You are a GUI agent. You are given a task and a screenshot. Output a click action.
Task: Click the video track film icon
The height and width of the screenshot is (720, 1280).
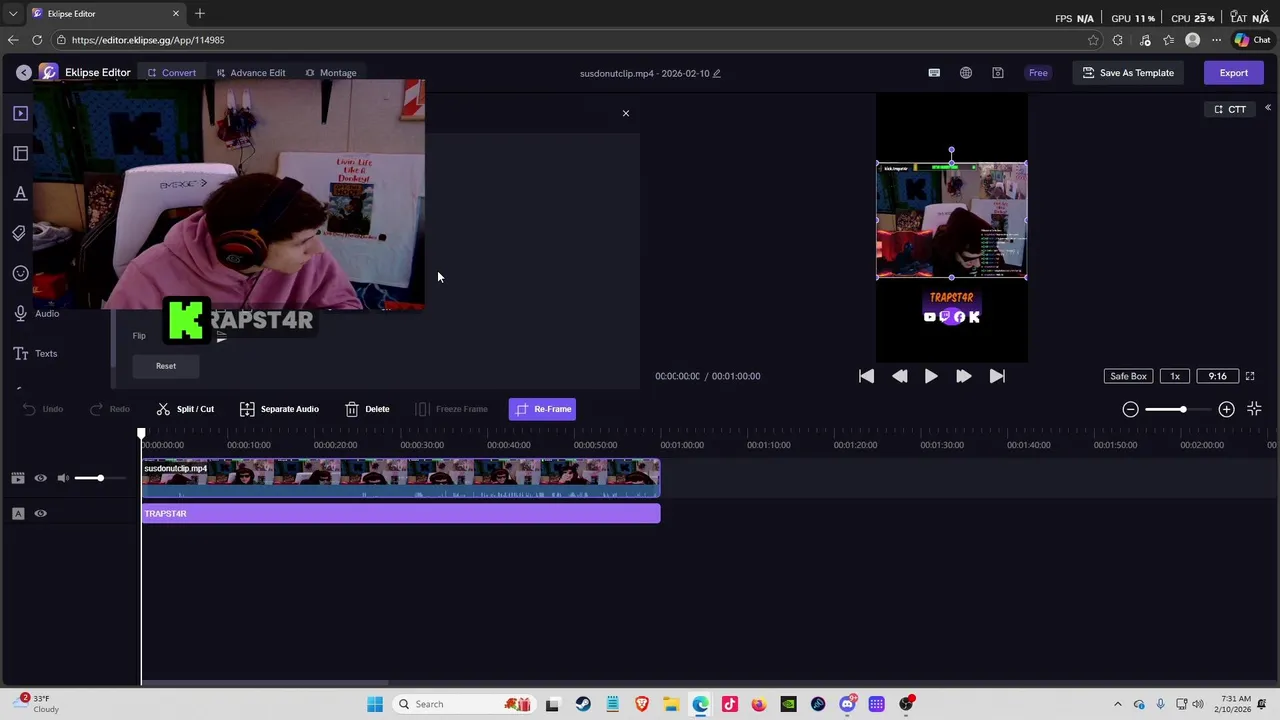click(18, 478)
